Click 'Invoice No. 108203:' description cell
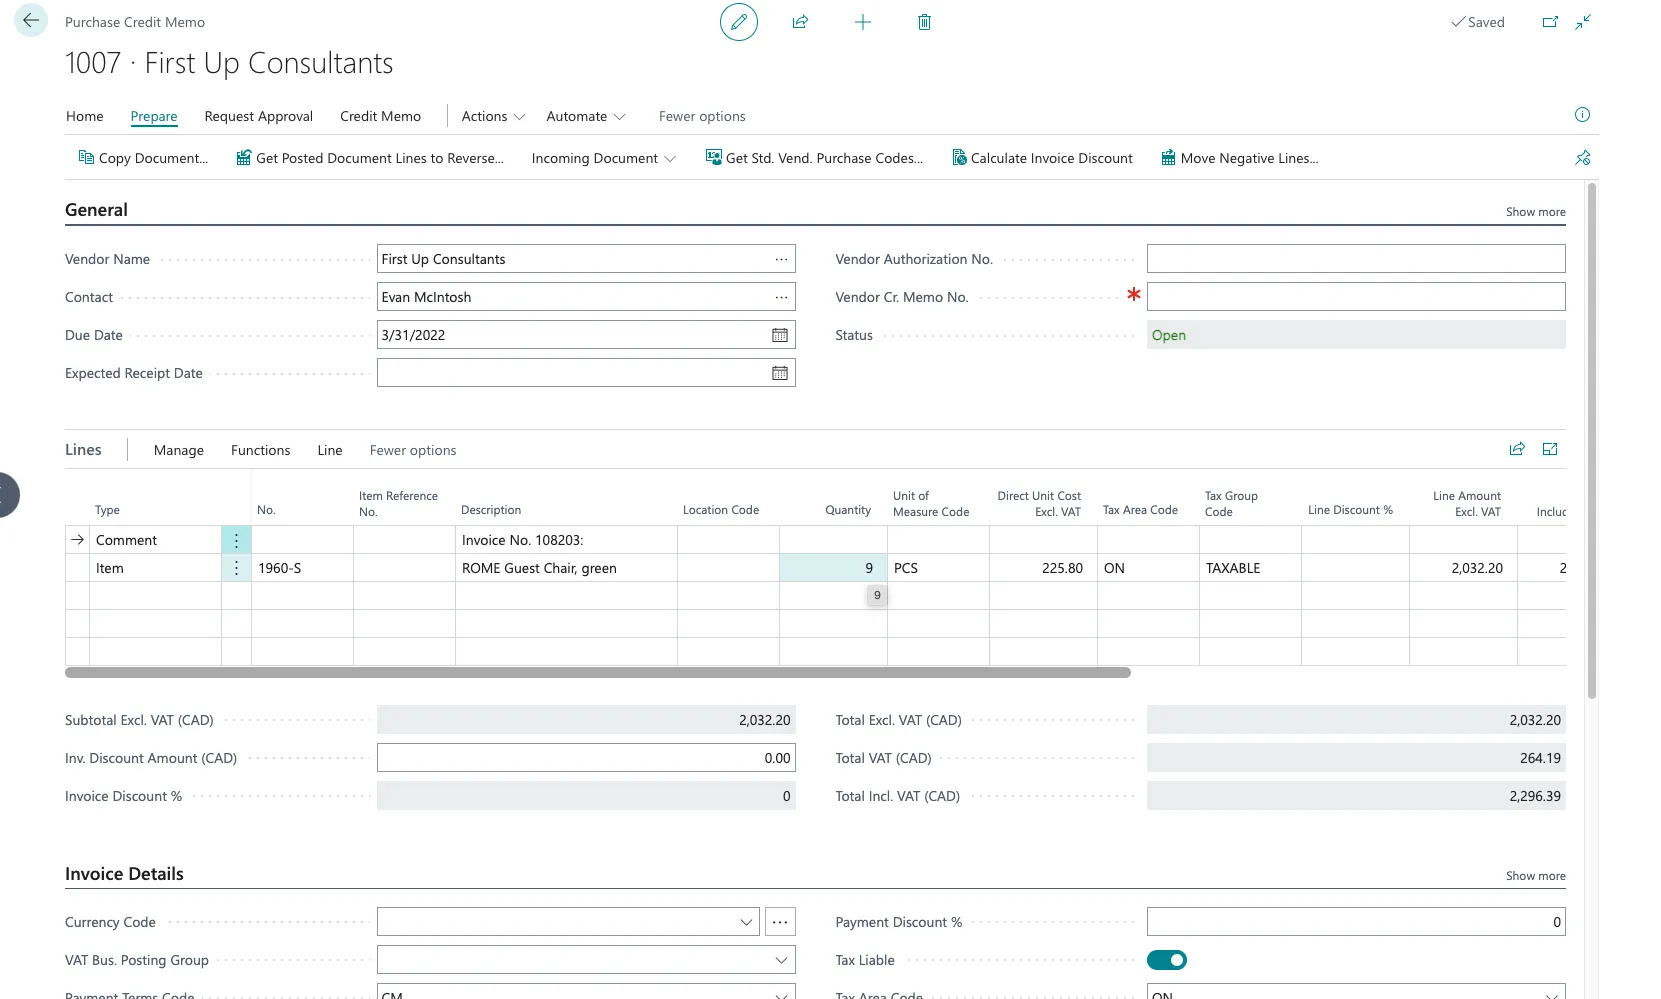1661x999 pixels. click(566, 540)
